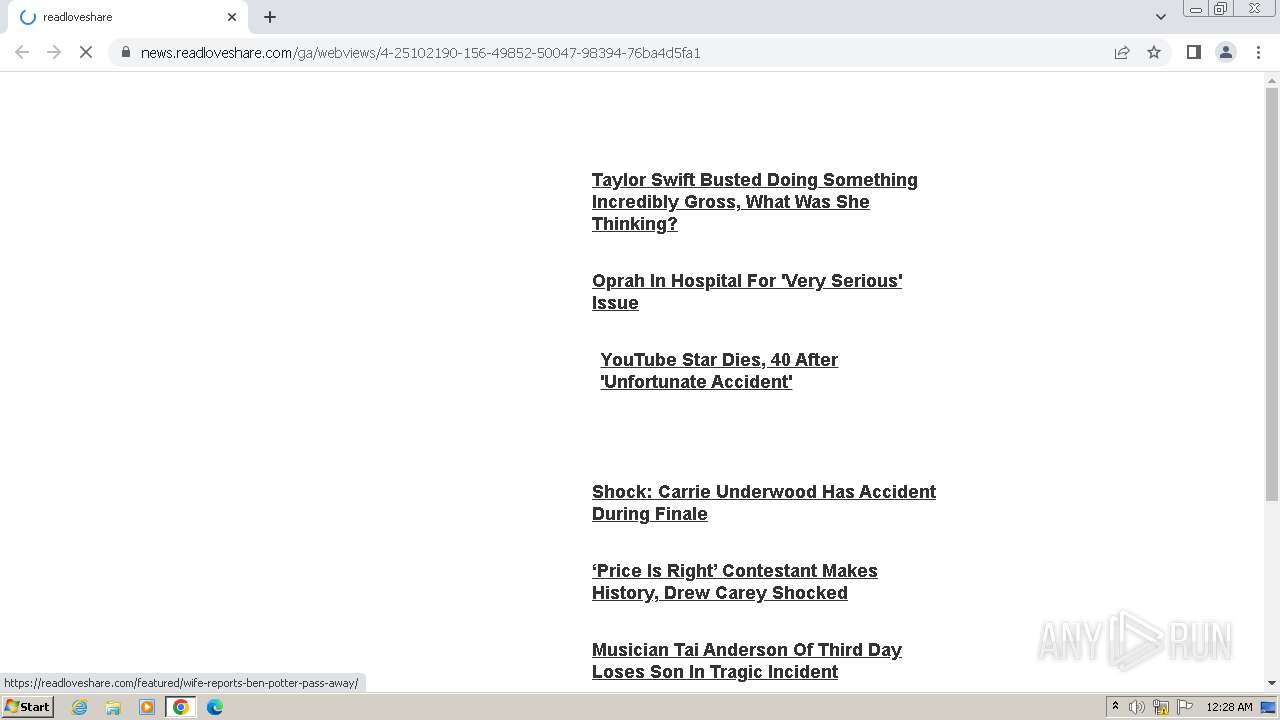Open YouTube Star Dies article
The height and width of the screenshot is (720, 1280).
point(719,371)
